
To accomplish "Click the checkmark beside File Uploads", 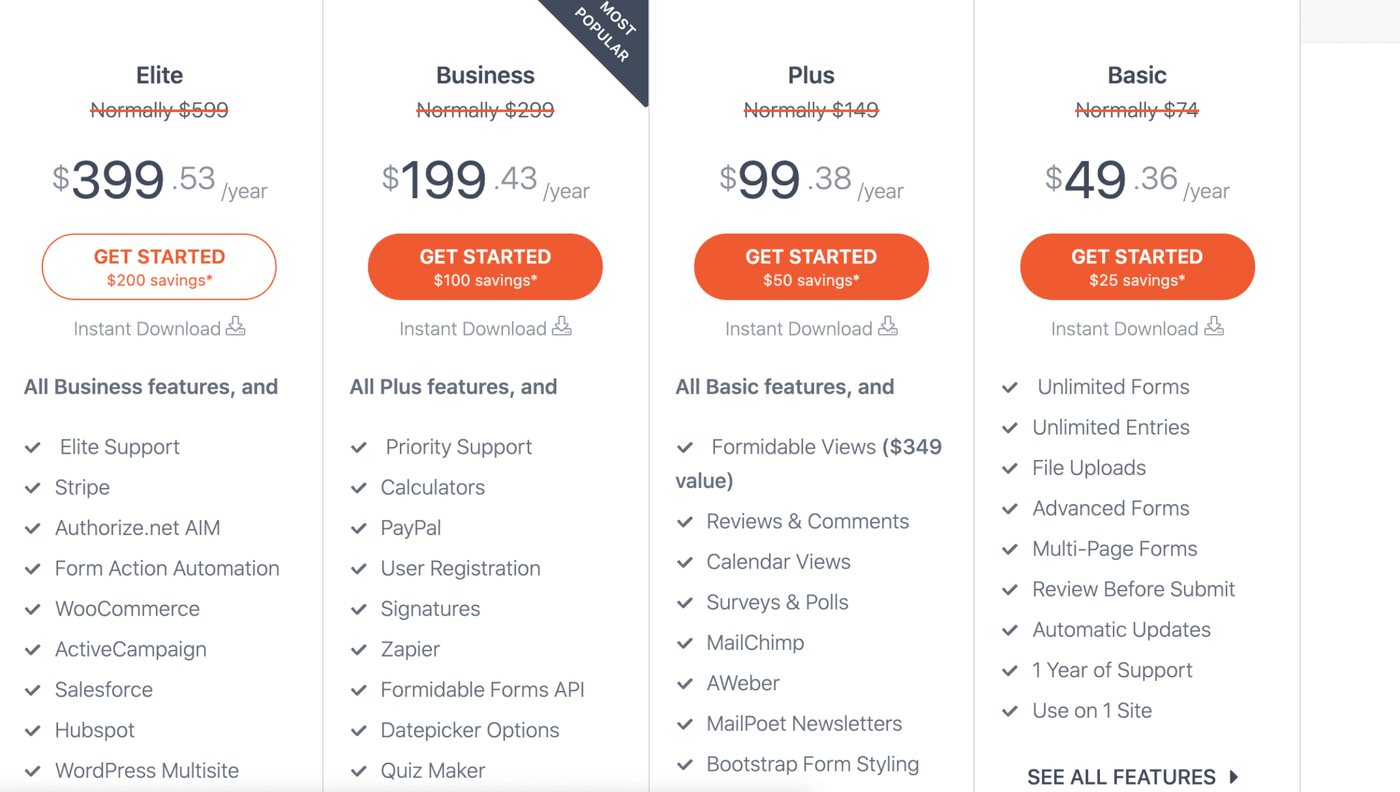I will coord(1011,468).
